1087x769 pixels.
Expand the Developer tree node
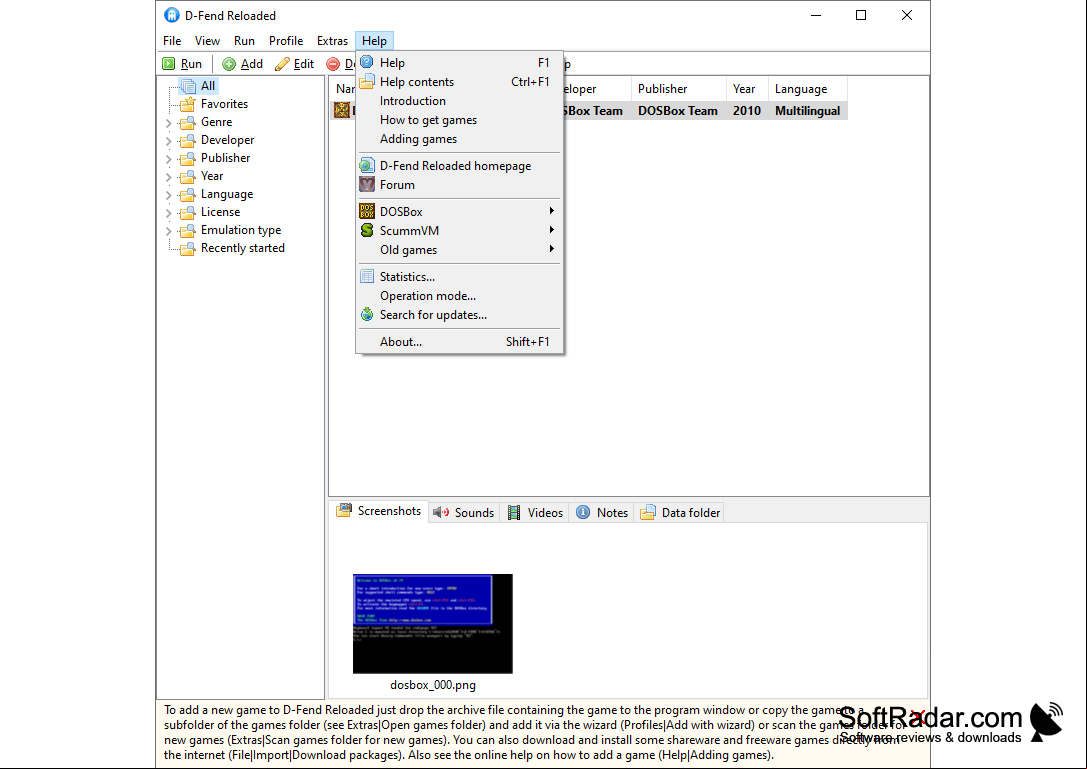(168, 141)
